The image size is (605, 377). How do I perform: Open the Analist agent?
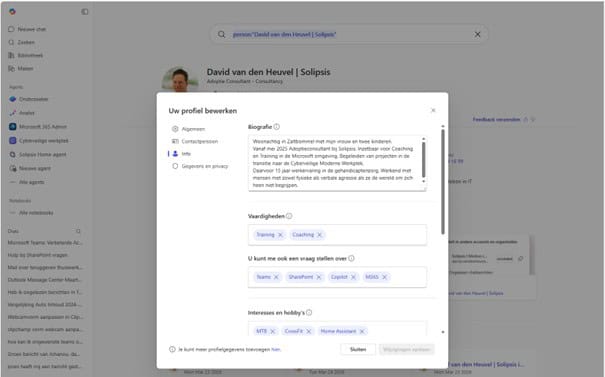(x=22, y=113)
